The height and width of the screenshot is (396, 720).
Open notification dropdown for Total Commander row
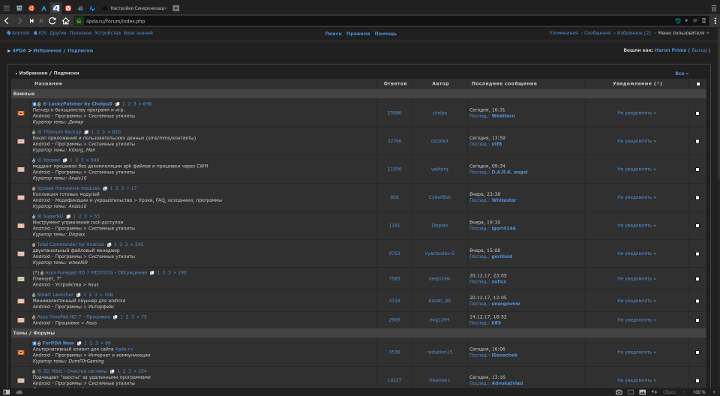pos(636,253)
